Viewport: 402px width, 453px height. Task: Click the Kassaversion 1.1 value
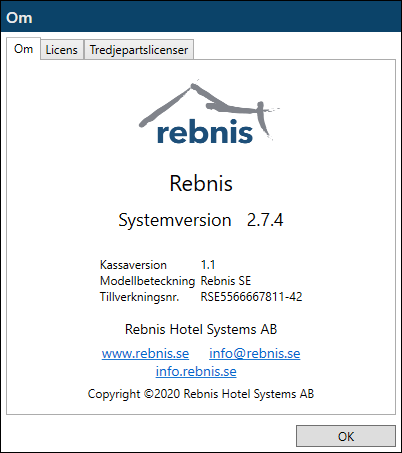tap(208, 265)
